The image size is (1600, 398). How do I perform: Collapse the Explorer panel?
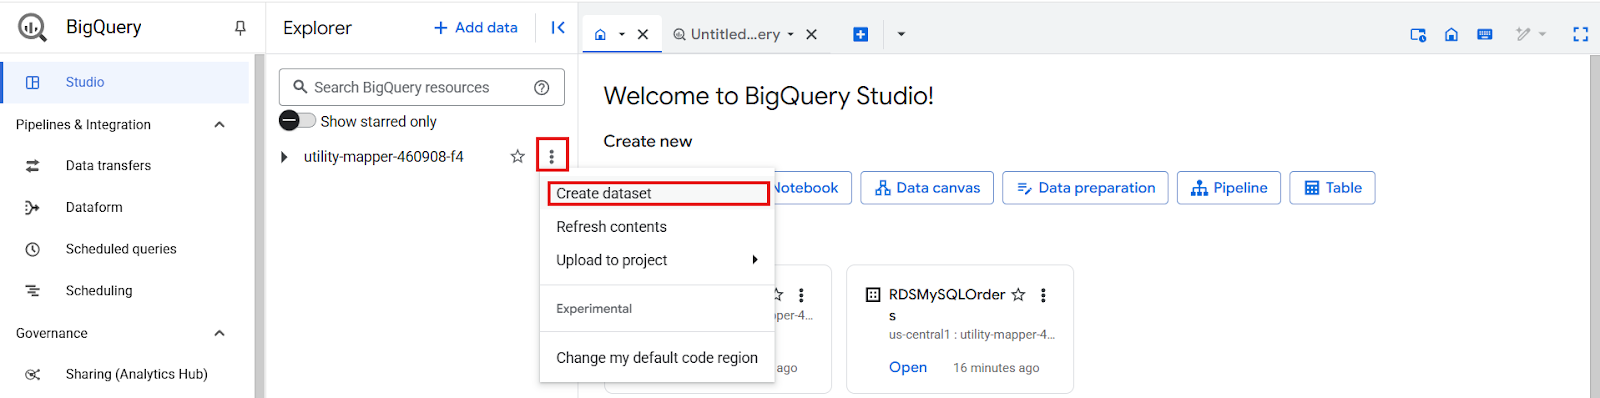(558, 28)
